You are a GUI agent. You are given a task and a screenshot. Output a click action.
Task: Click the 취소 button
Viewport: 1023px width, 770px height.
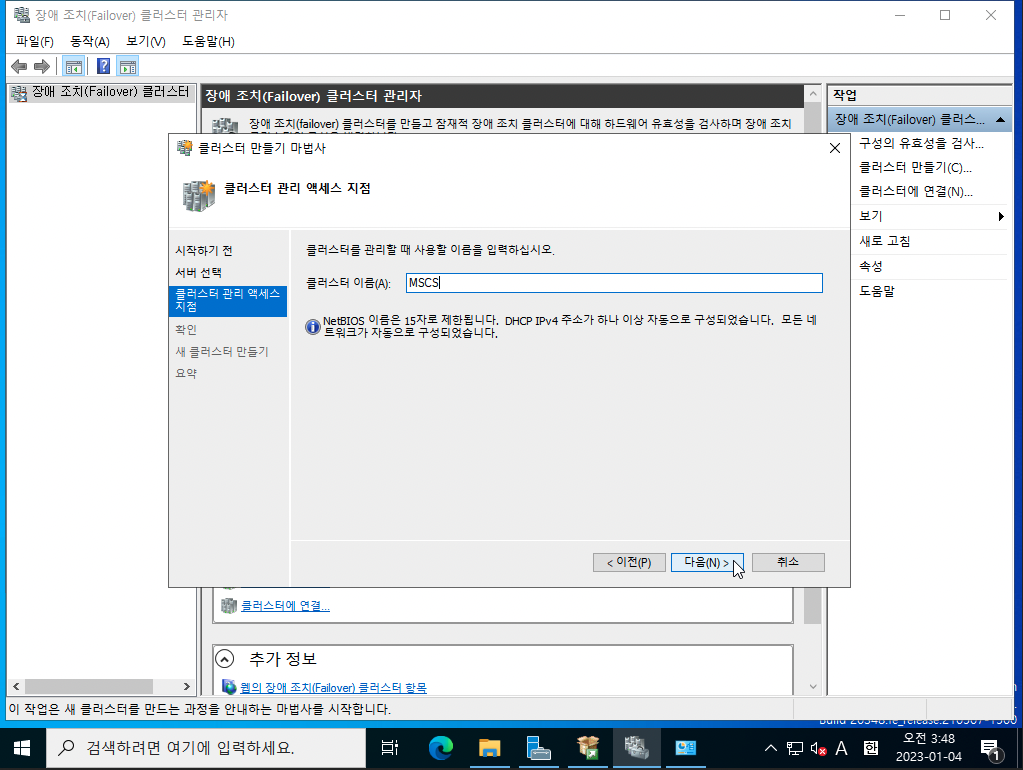coord(788,562)
